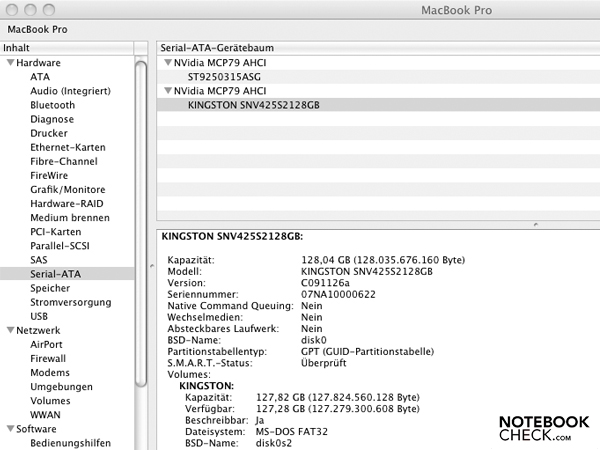Collapse the Netzwerk section triangle
Viewport: 600px width, 450px height.
pos(11,330)
